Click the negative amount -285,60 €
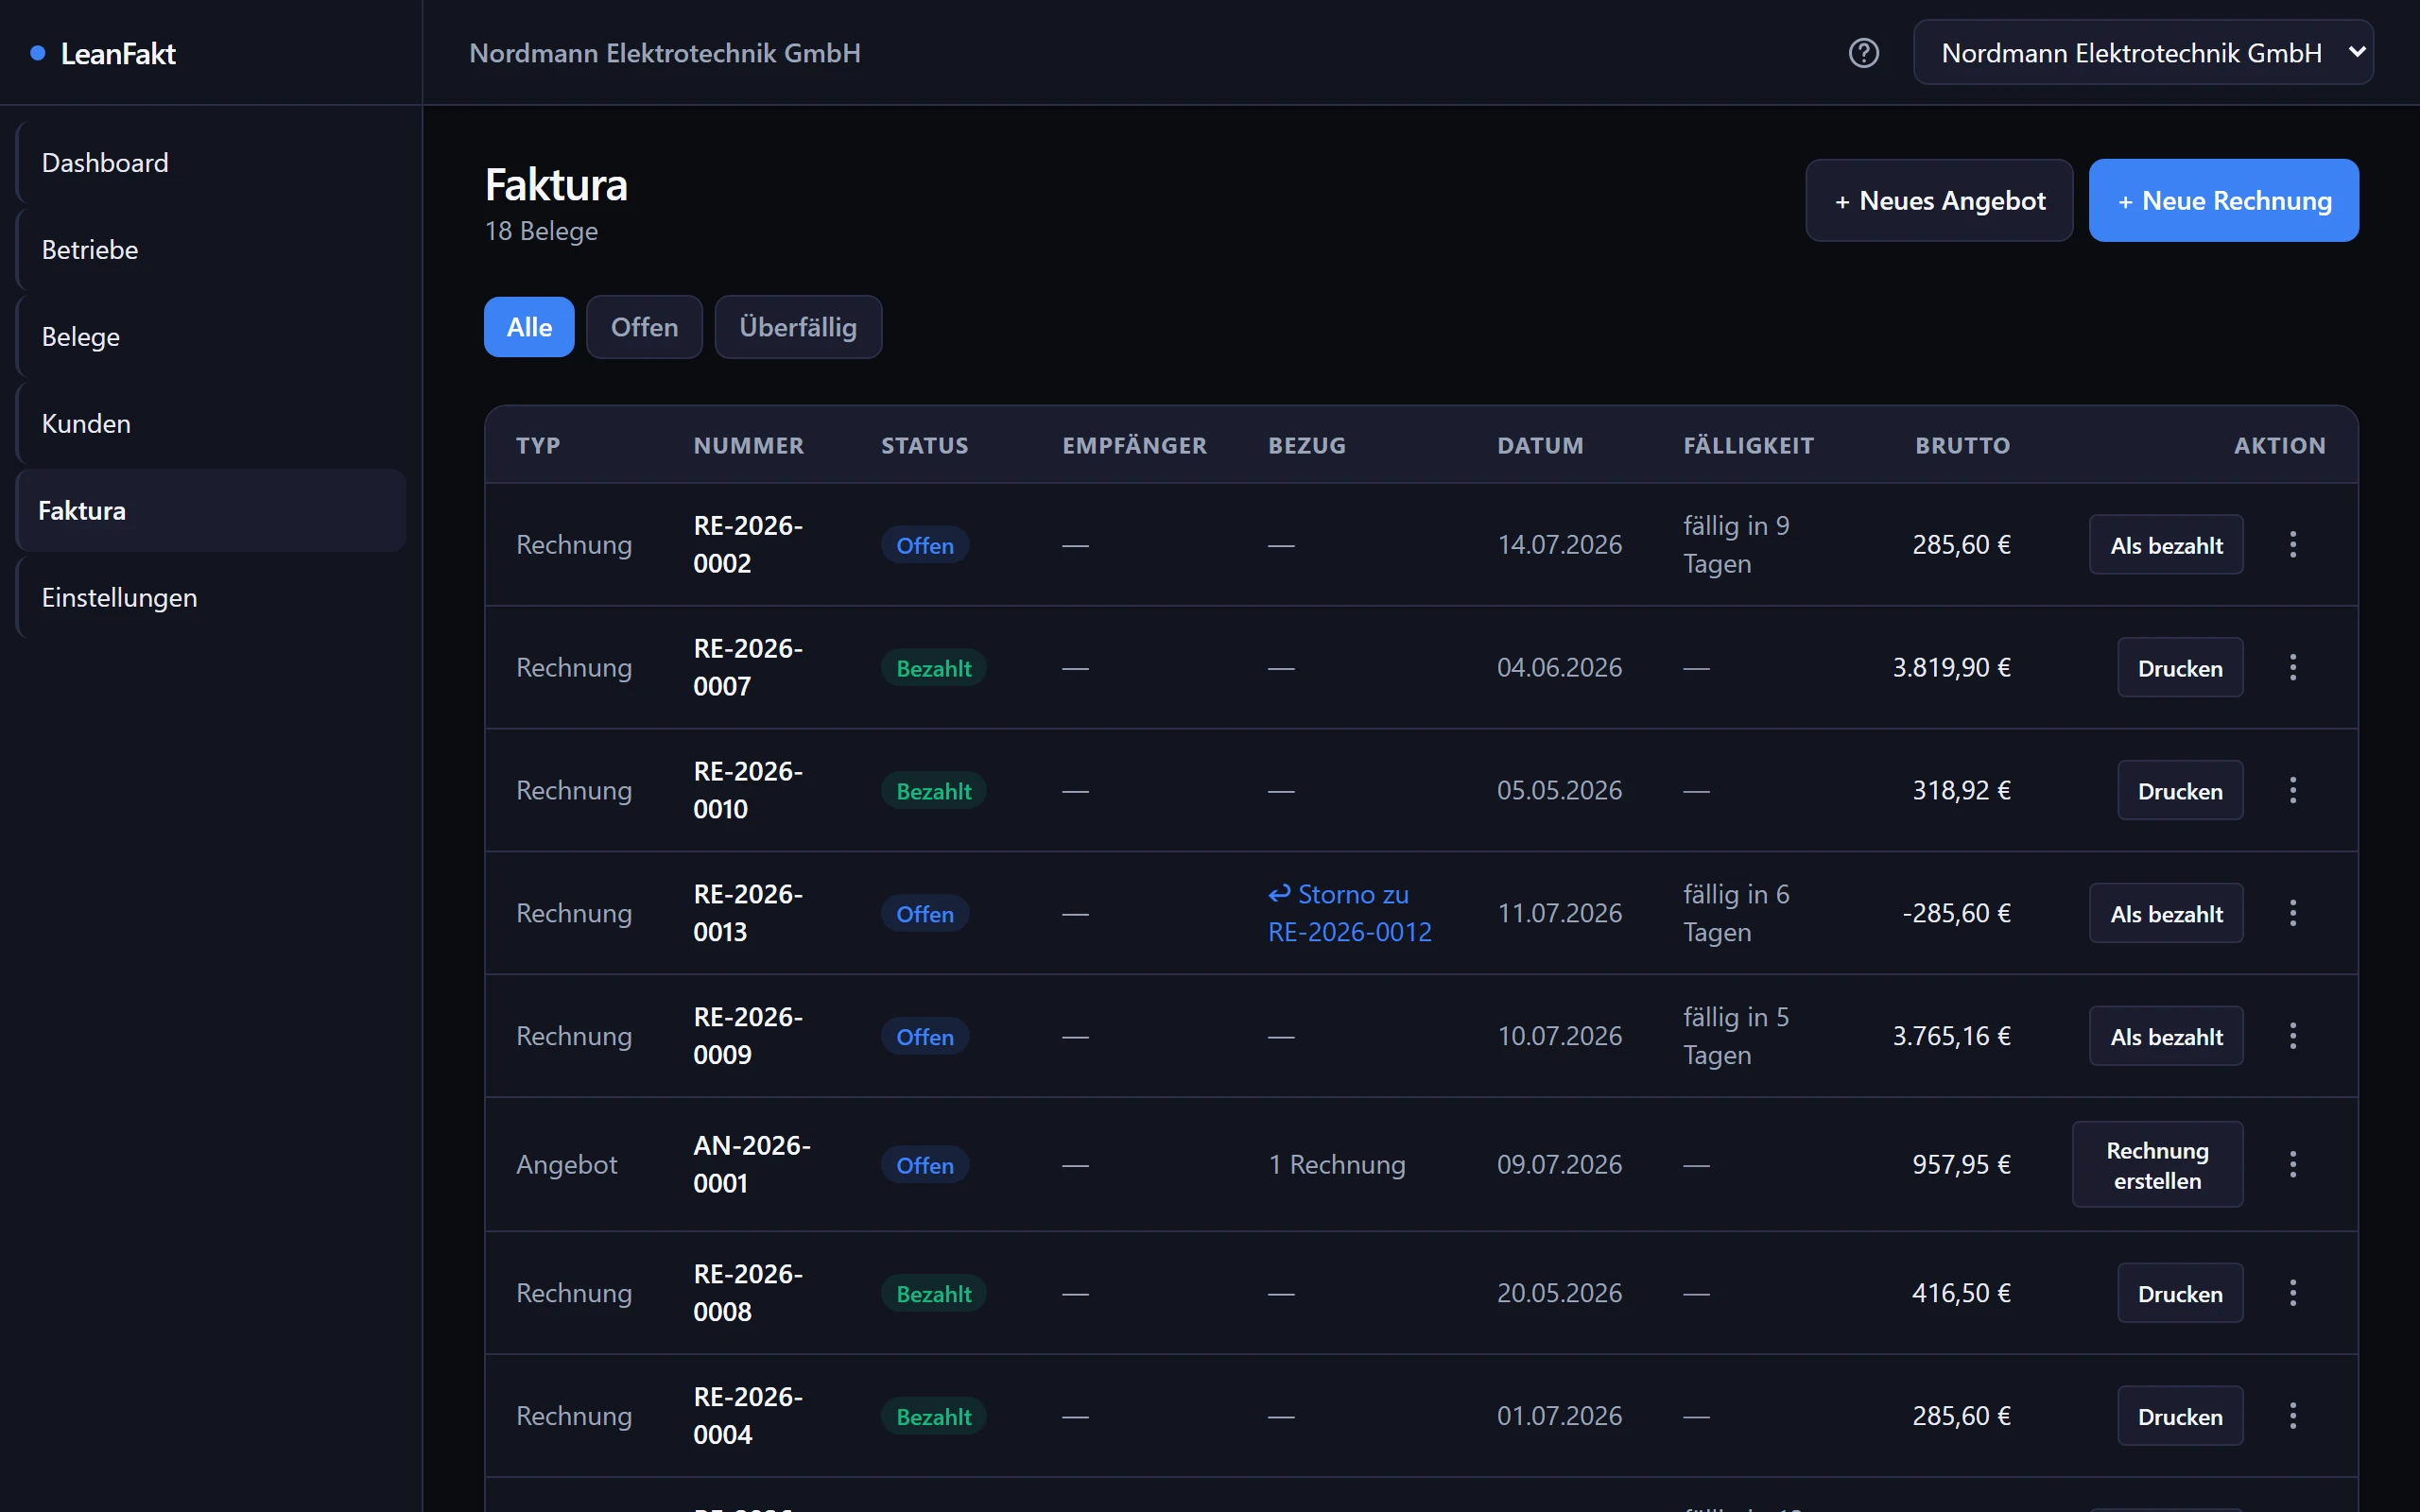Viewport: 2420px width, 1512px height. pos(1956,913)
